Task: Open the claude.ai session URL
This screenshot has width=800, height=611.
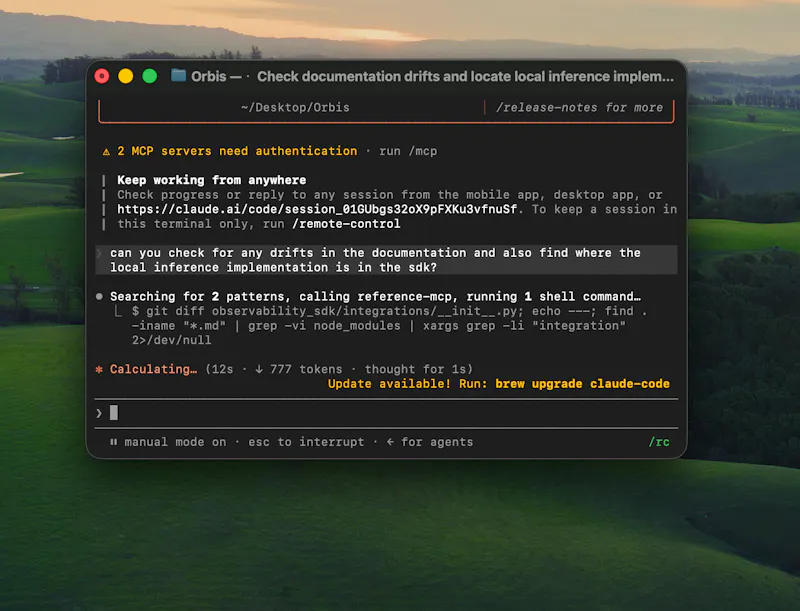Action: pyautogui.click(x=317, y=210)
